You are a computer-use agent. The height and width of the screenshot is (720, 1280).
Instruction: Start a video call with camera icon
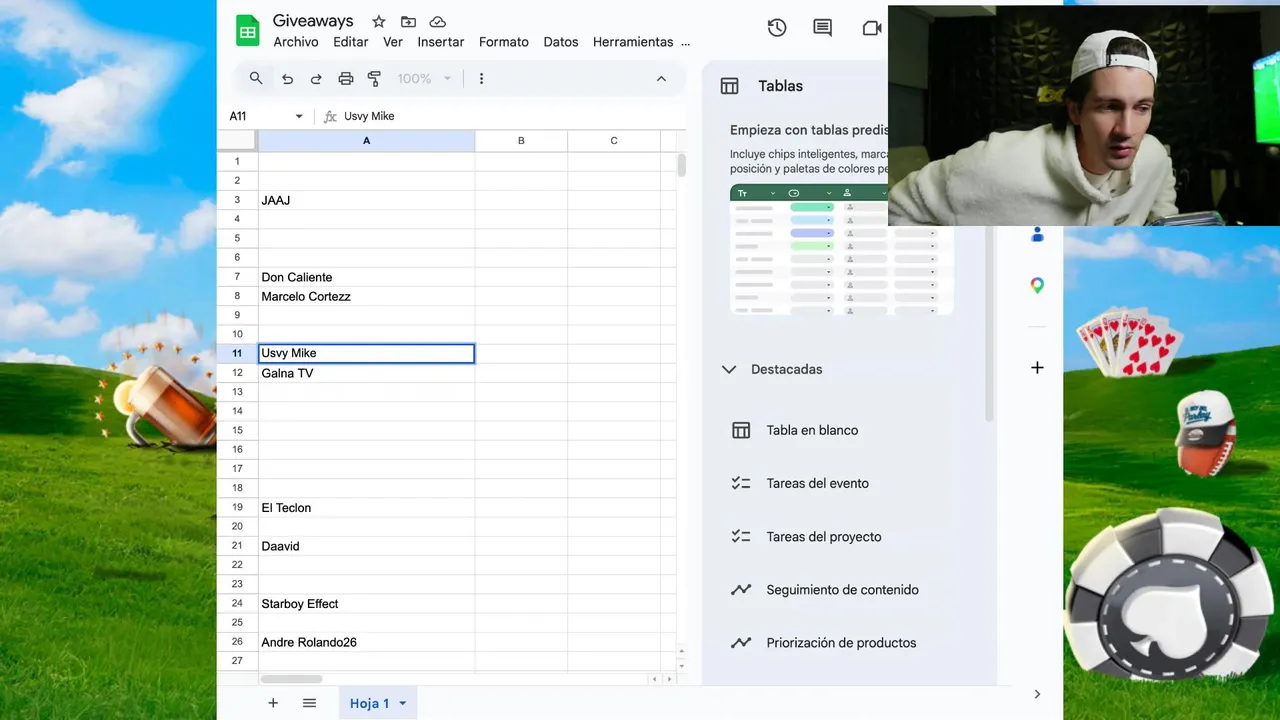(x=872, y=28)
